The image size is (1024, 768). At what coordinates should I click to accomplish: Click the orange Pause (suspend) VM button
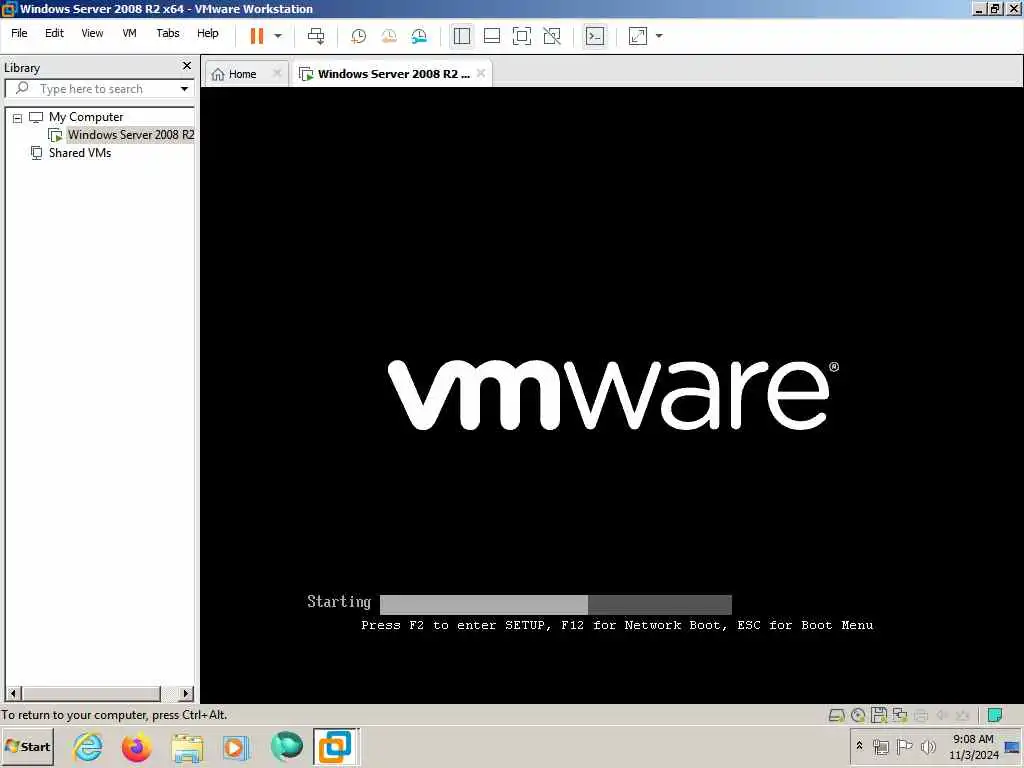pyautogui.click(x=257, y=36)
